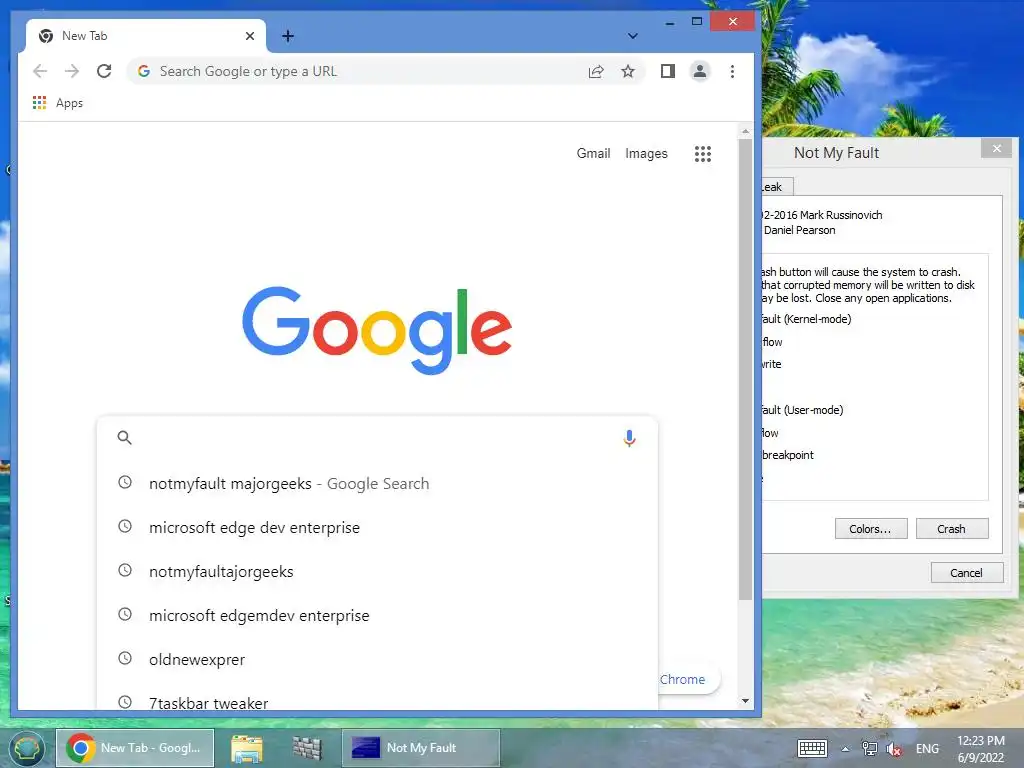Viewport: 1024px width, 768px height.
Task: Reload the page in Chrome
Action: (104, 71)
